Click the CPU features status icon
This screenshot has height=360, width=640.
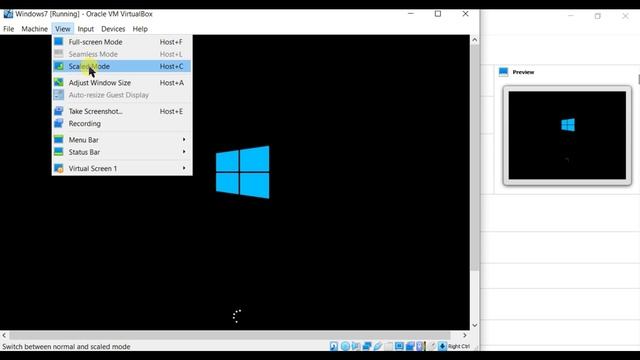point(420,346)
